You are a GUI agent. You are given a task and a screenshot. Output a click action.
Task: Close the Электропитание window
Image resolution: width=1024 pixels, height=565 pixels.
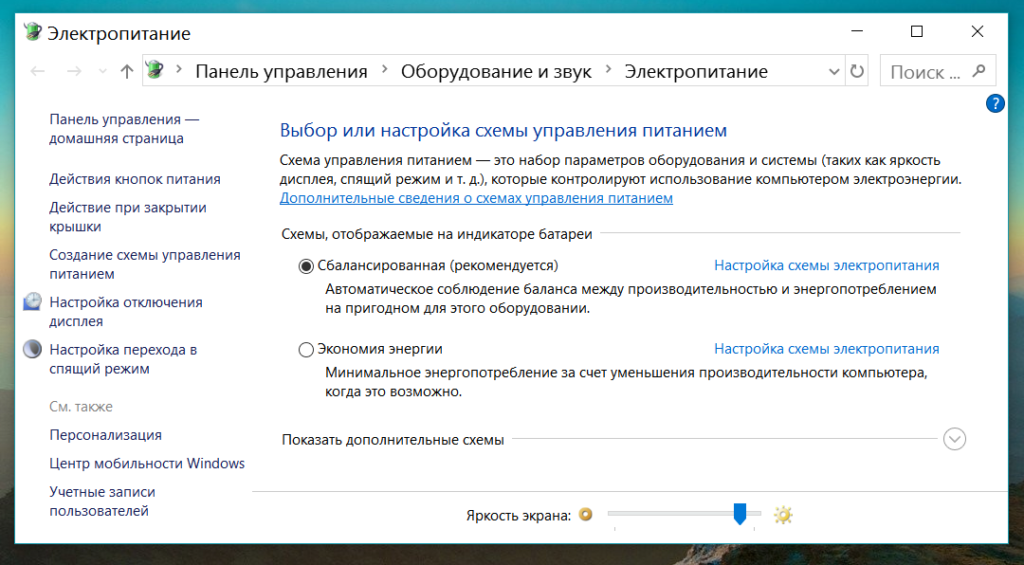point(977,31)
